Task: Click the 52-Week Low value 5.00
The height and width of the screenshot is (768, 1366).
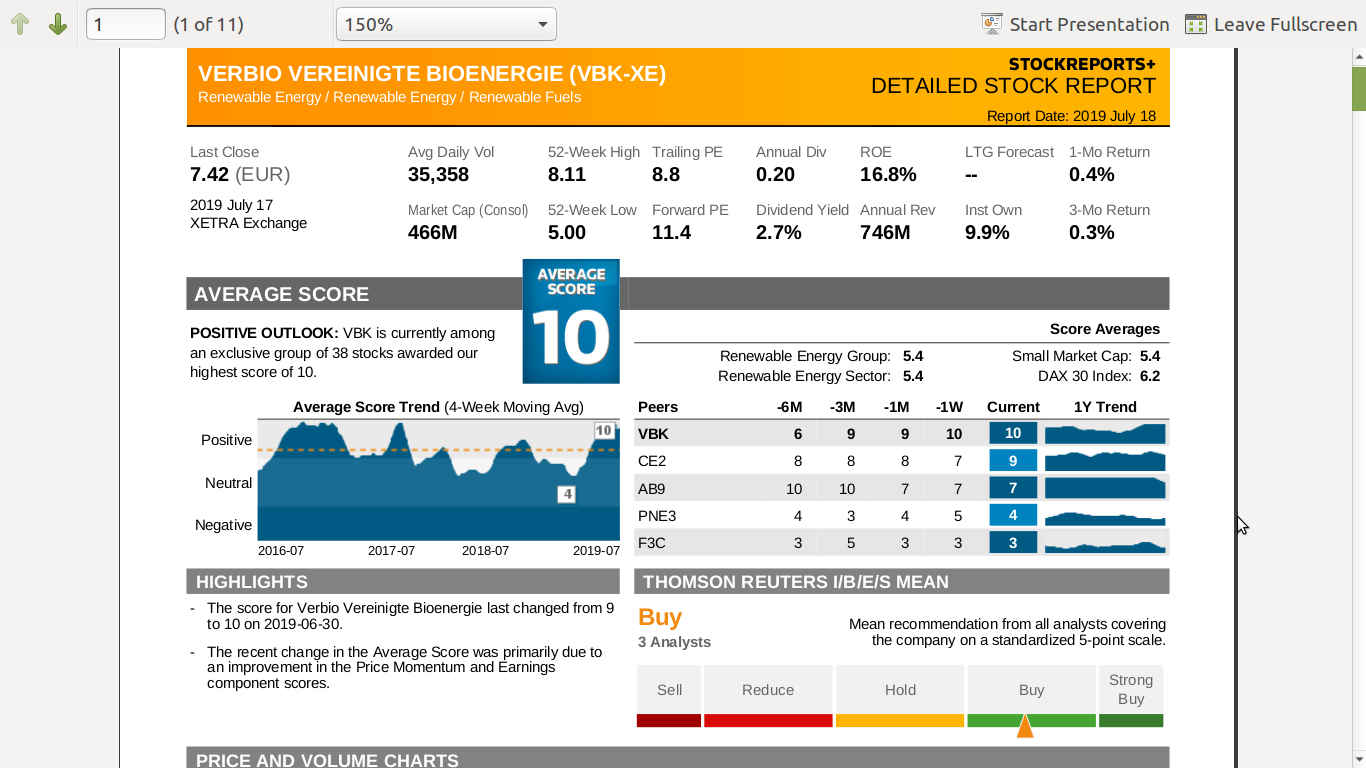Action: 567,232
